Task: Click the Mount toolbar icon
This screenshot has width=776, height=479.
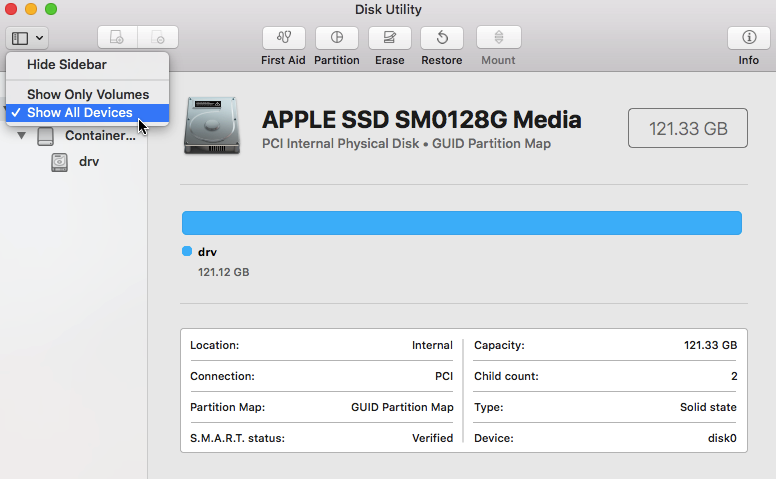Action: click(498, 37)
